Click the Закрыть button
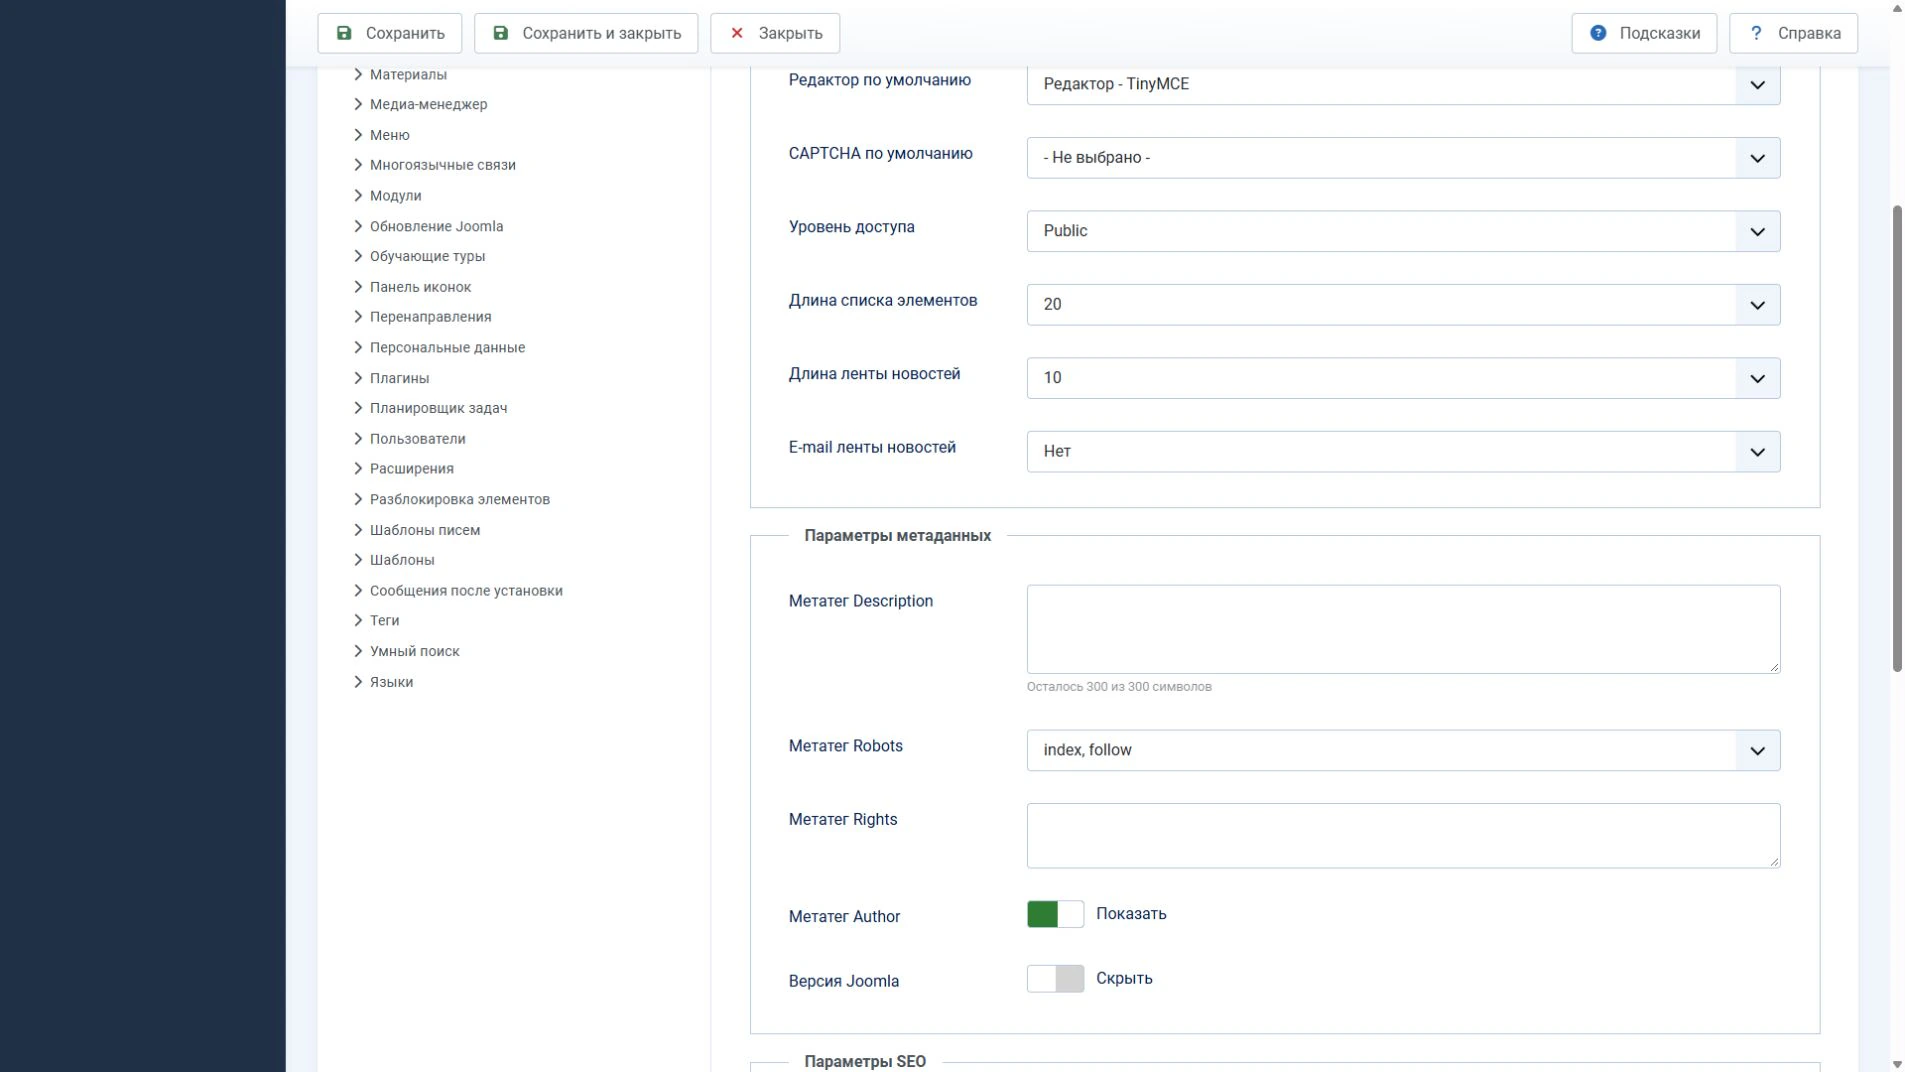 775,33
